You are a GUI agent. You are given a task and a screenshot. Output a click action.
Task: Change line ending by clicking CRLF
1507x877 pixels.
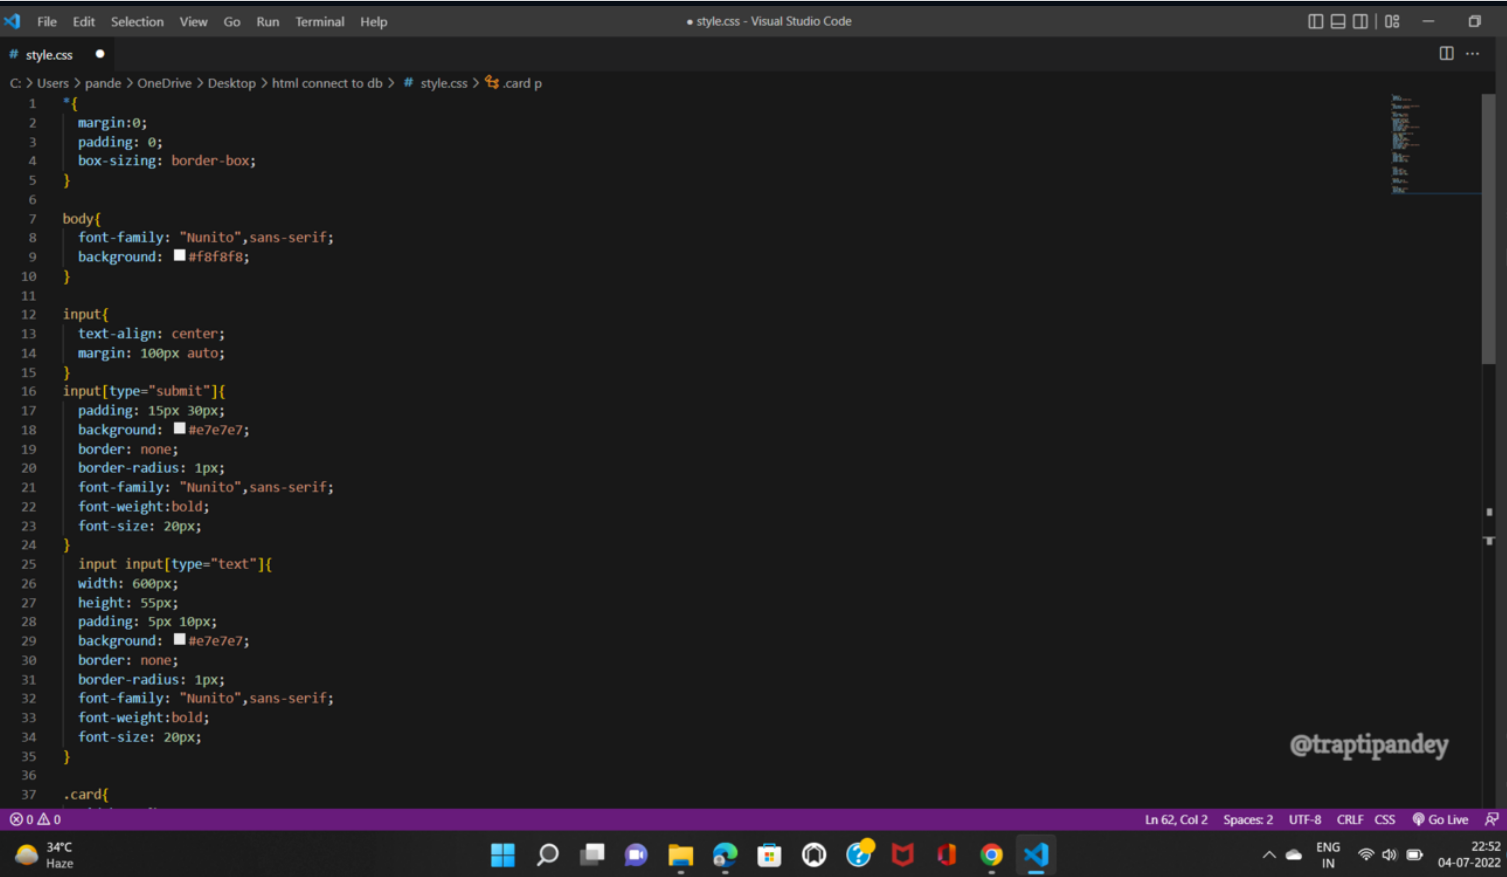point(1350,819)
